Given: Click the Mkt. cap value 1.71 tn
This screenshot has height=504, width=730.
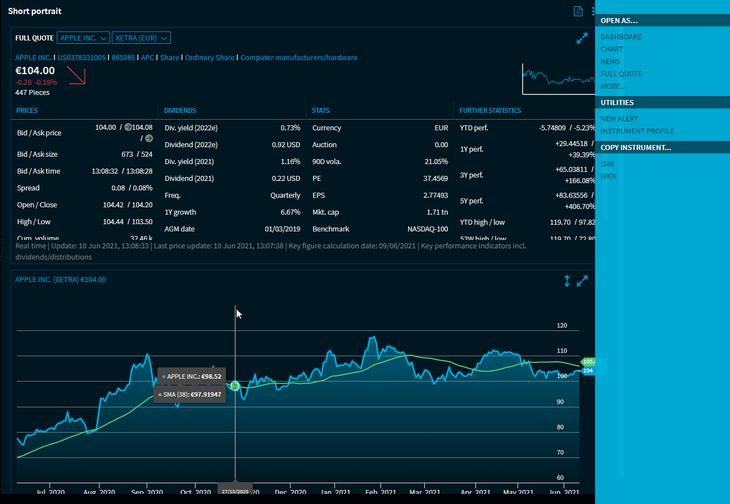Looking at the screenshot, I should tap(437, 212).
